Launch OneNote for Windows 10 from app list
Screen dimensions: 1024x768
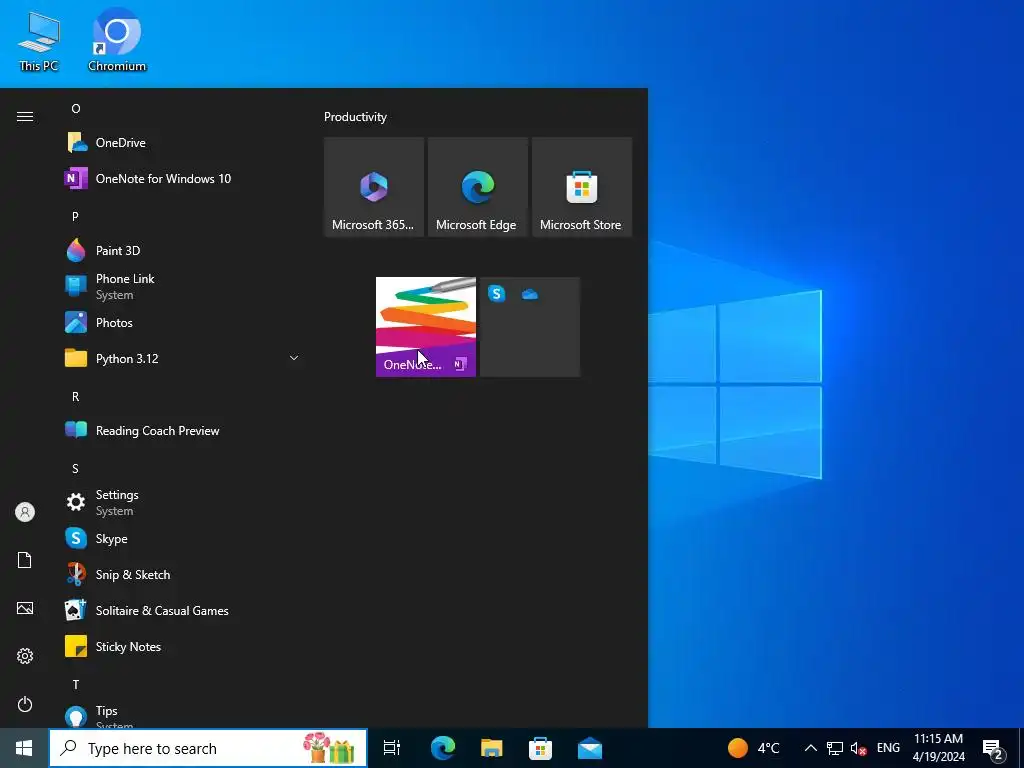click(183, 178)
